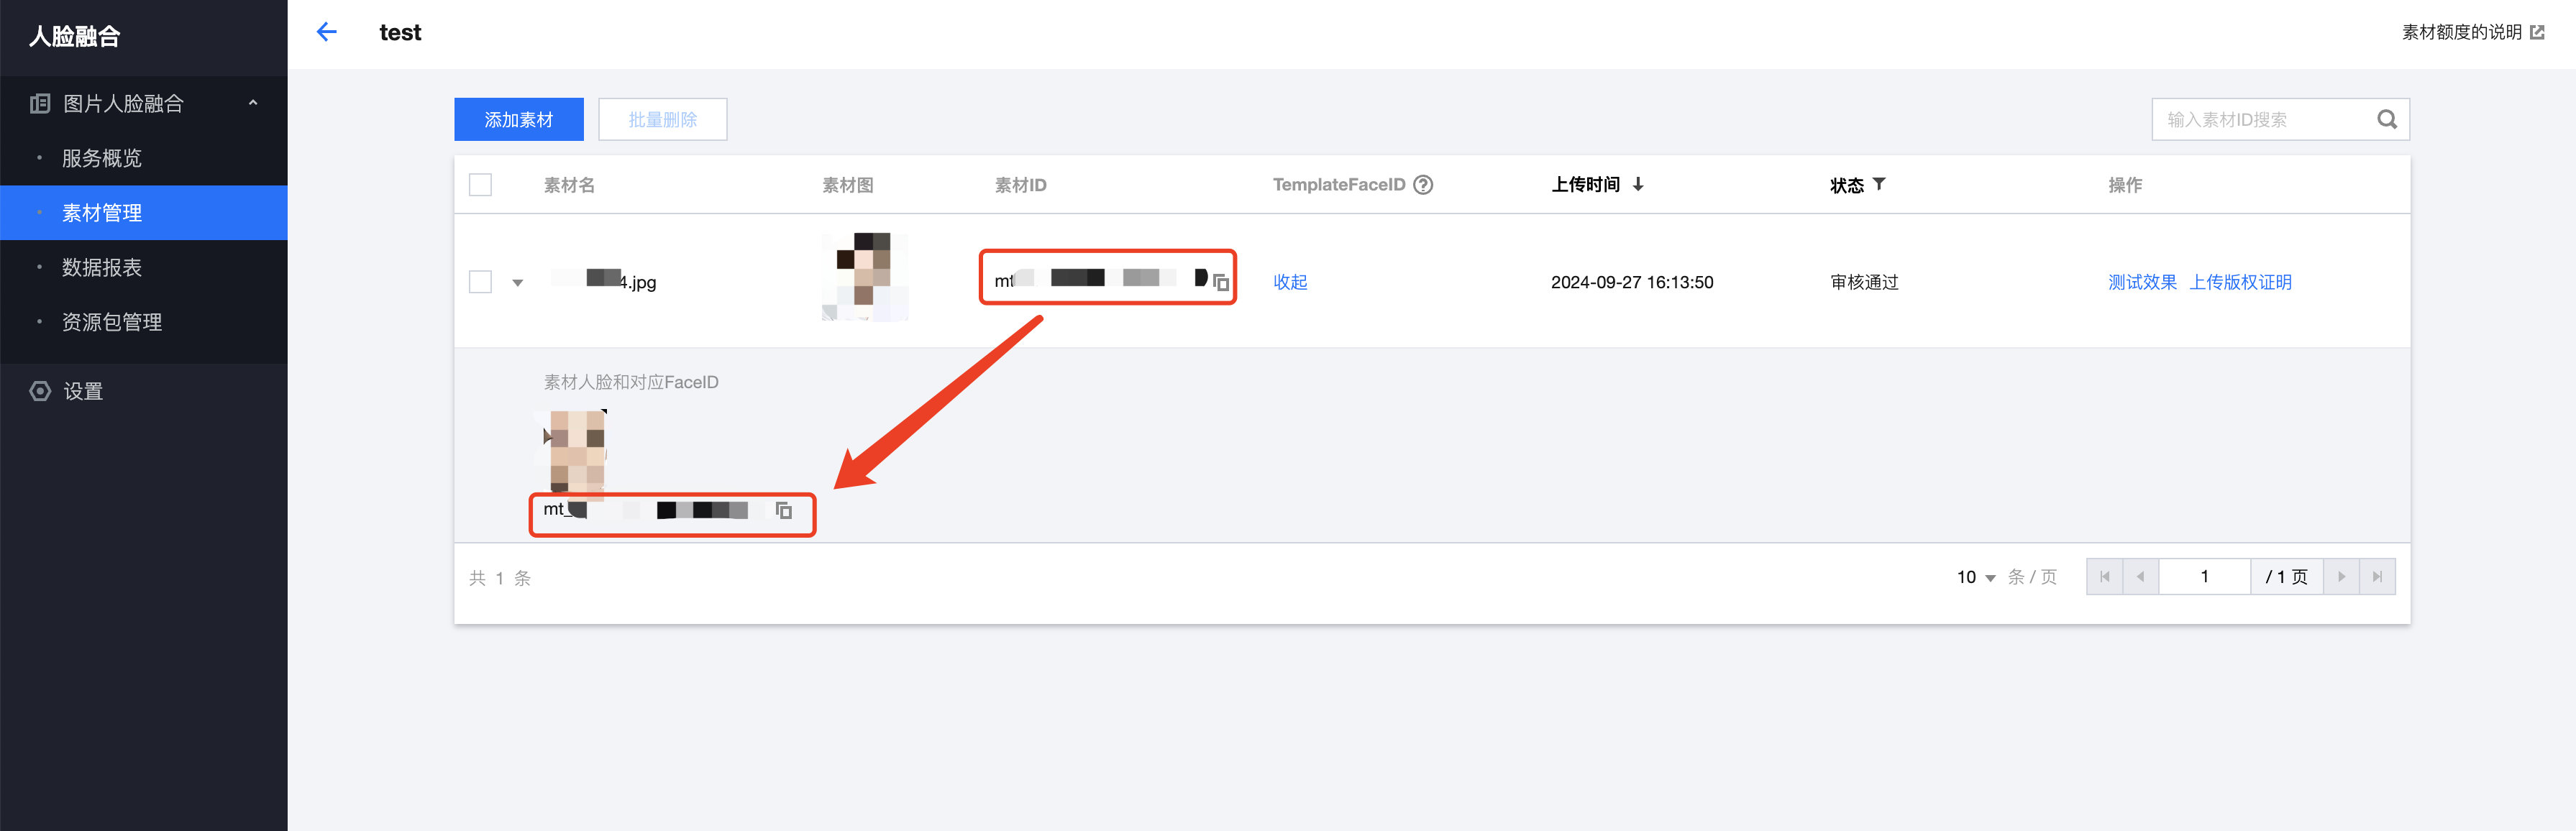Copy the material ID in table row
The height and width of the screenshot is (831, 2576).
(1221, 283)
